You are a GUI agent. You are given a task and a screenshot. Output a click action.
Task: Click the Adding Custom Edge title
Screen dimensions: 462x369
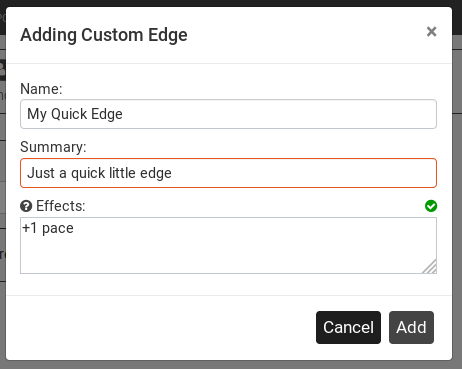(104, 35)
